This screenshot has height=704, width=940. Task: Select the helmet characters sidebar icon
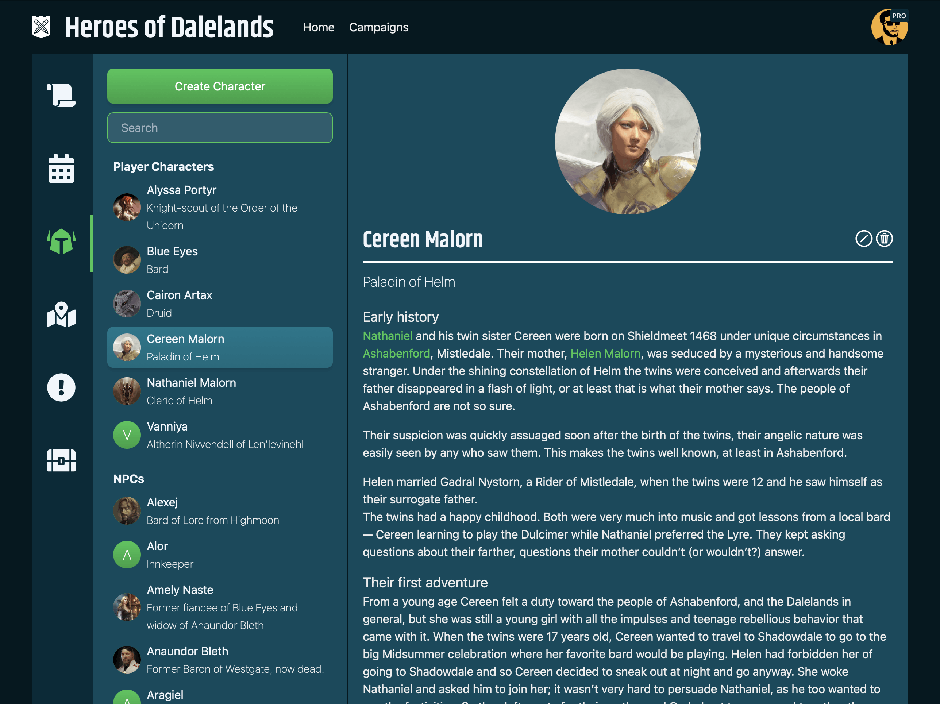tap(61, 242)
